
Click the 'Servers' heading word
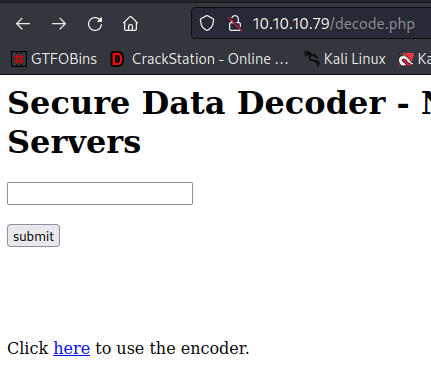pyautogui.click(x=74, y=142)
